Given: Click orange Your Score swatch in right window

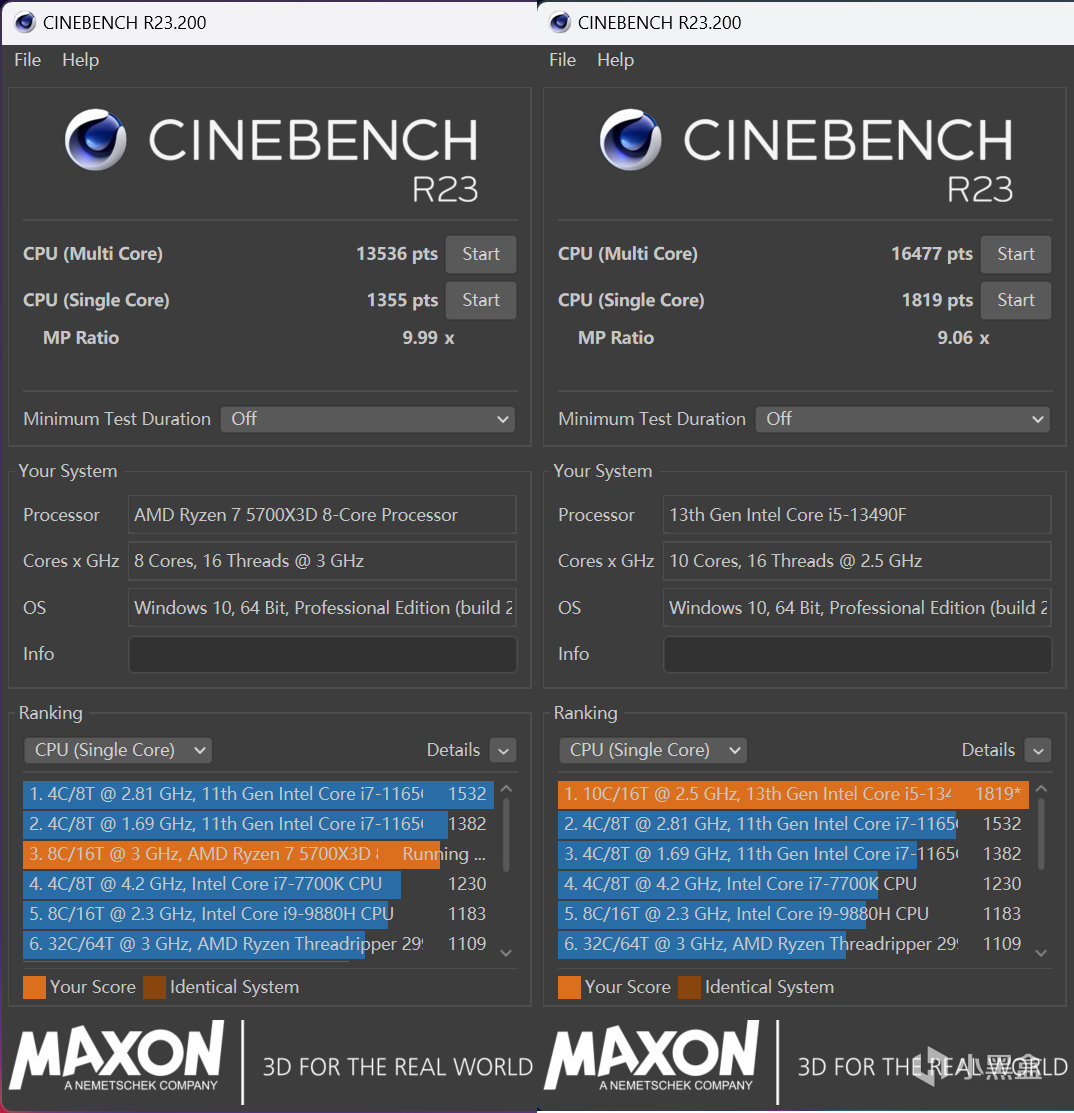Looking at the screenshot, I should [x=569, y=987].
